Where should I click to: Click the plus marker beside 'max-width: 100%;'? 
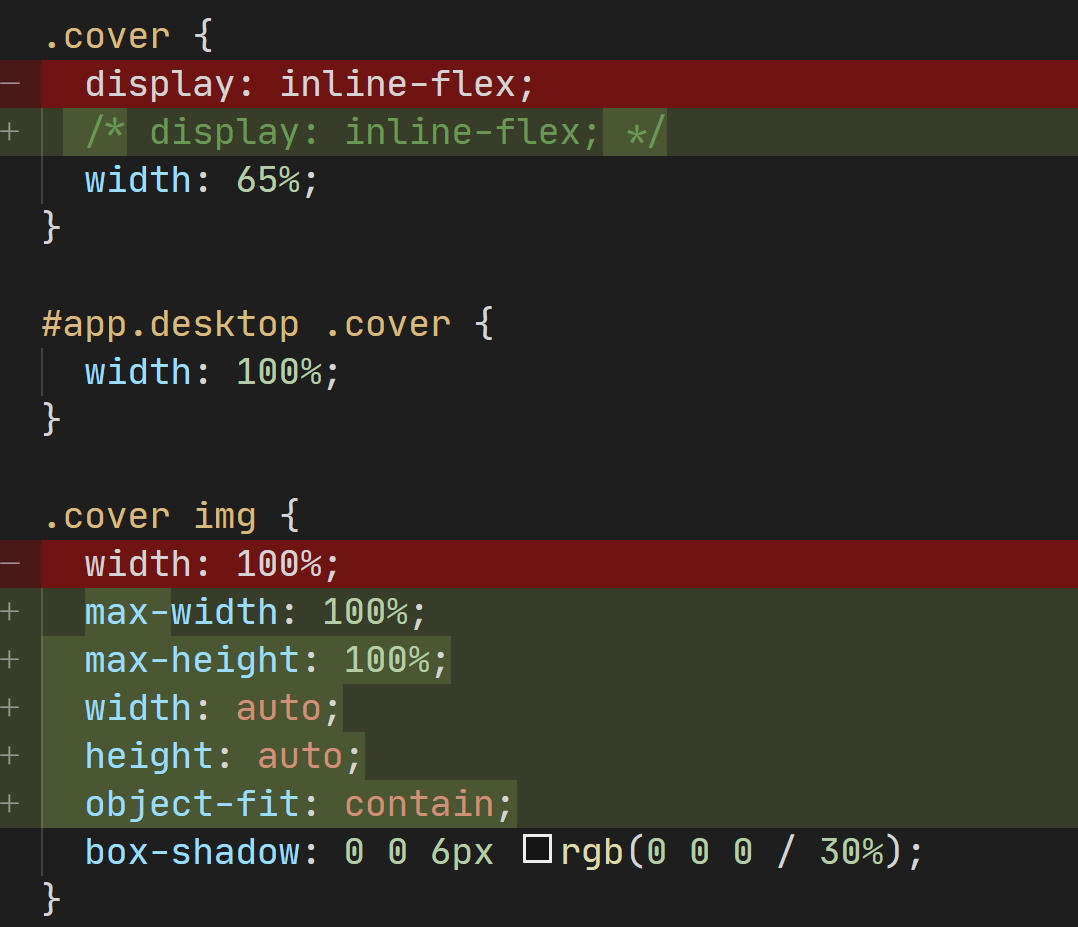click(10, 611)
